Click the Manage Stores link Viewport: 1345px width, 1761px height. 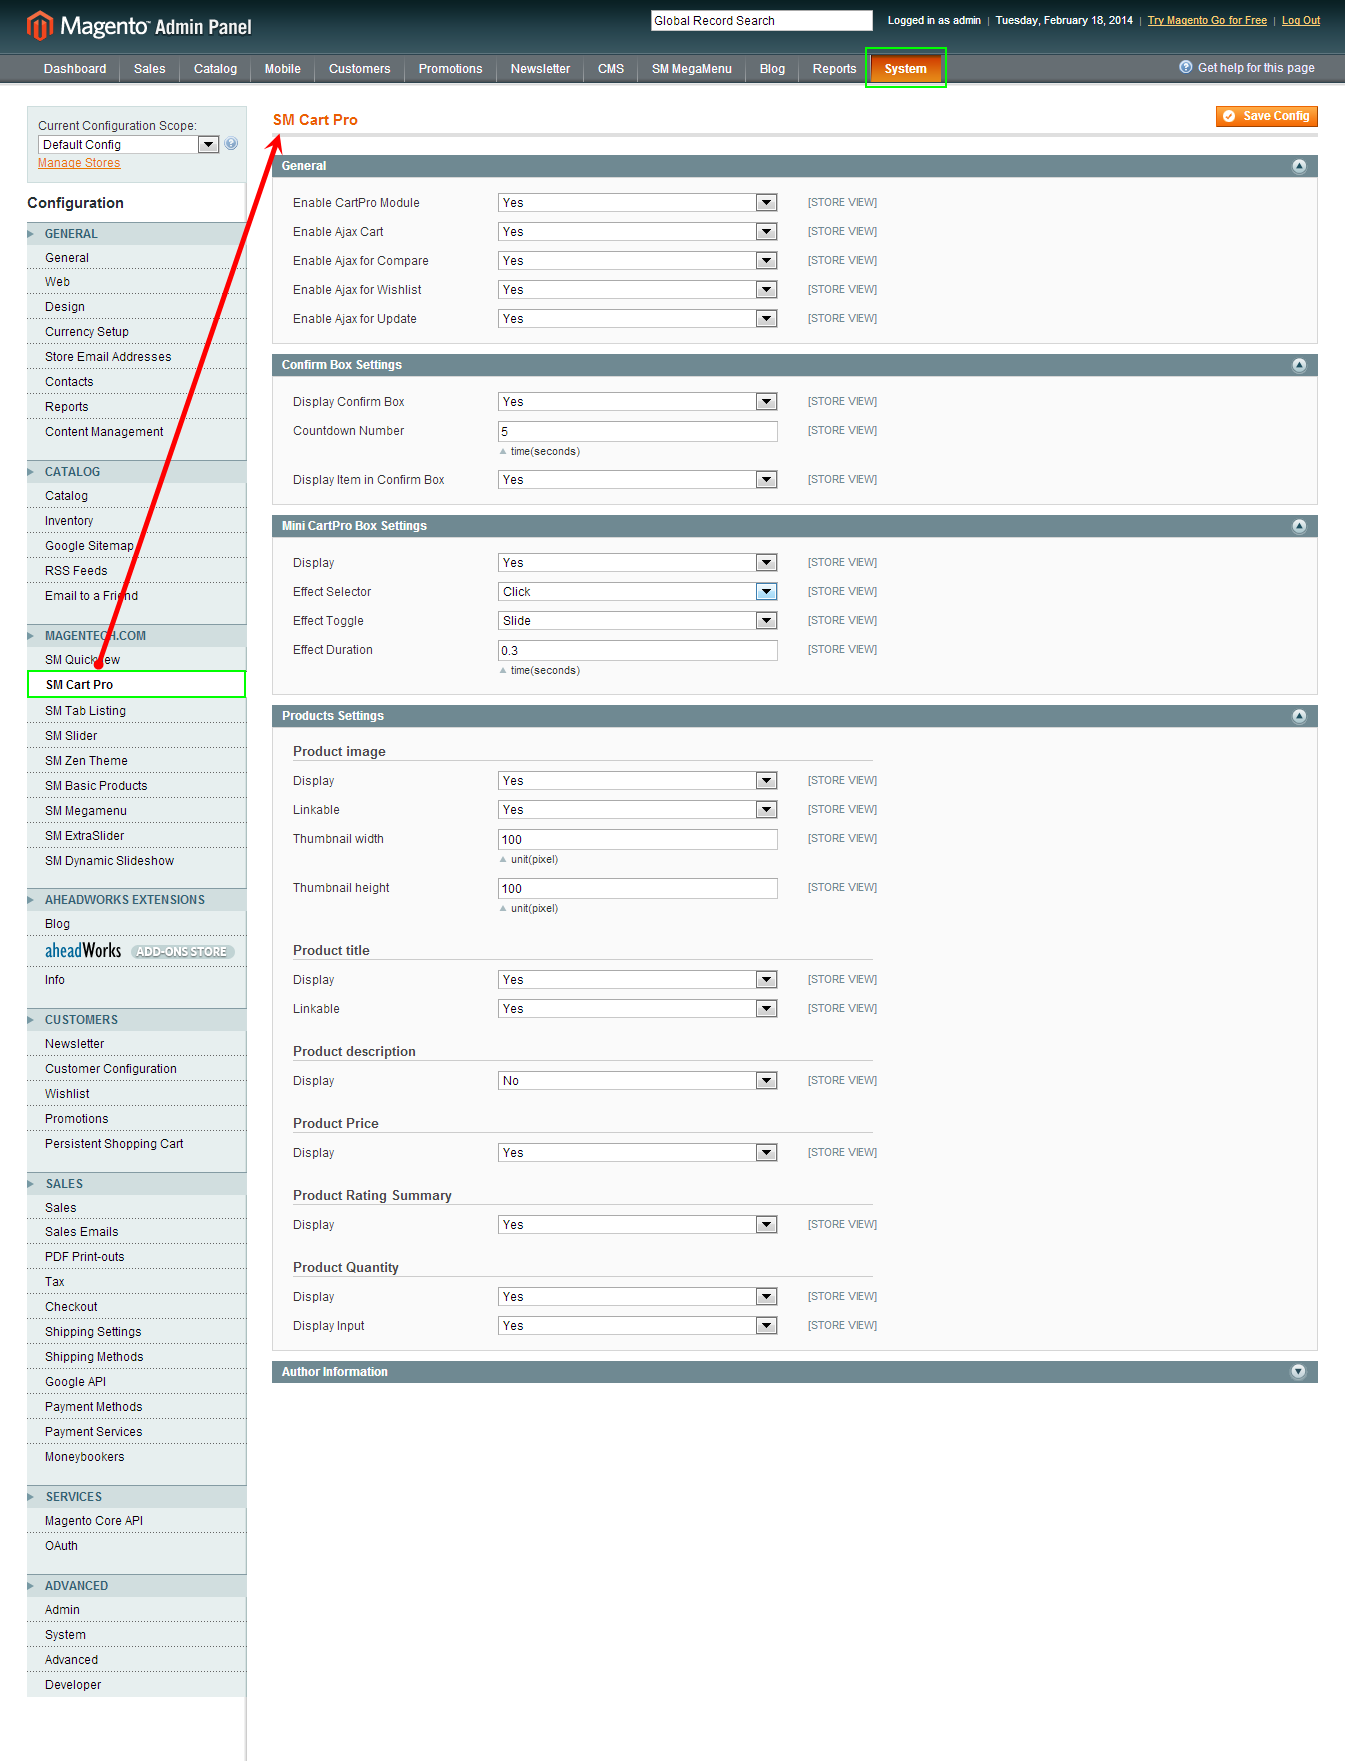tap(79, 163)
